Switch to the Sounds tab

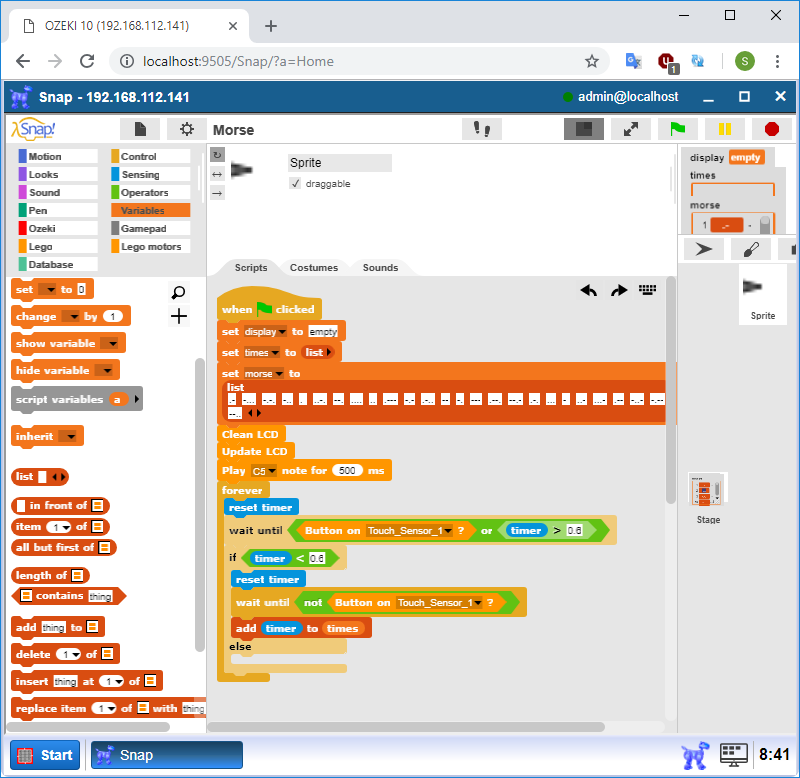tap(380, 267)
